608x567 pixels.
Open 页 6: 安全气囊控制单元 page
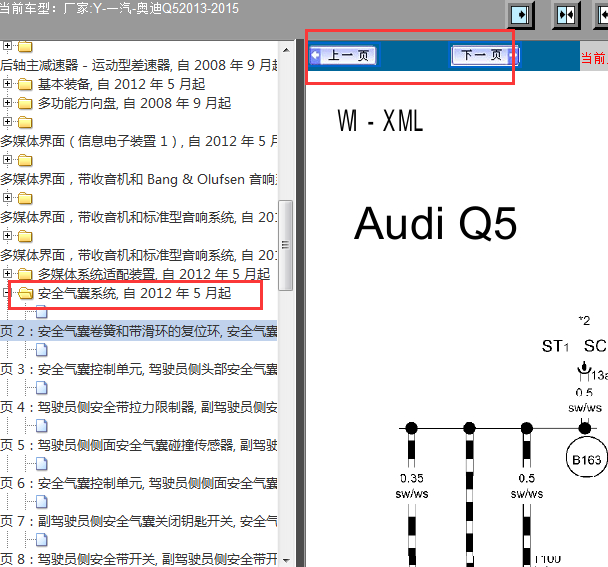(138, 483)
